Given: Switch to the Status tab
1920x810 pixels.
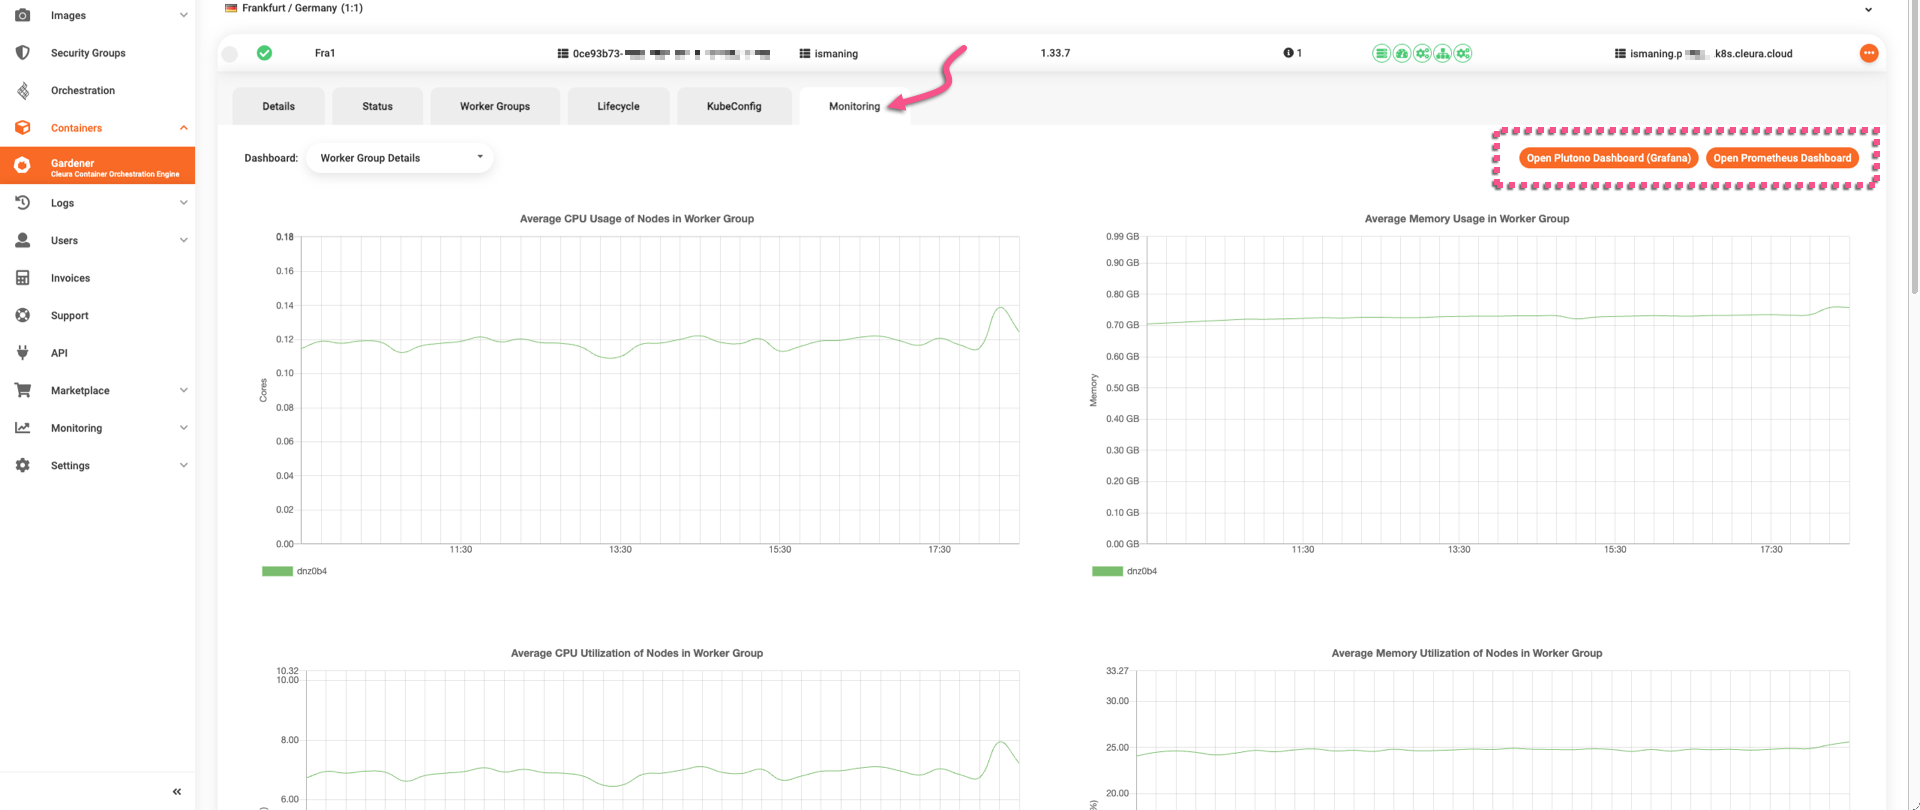Looking at the screenshot, I should pos(377,106).
